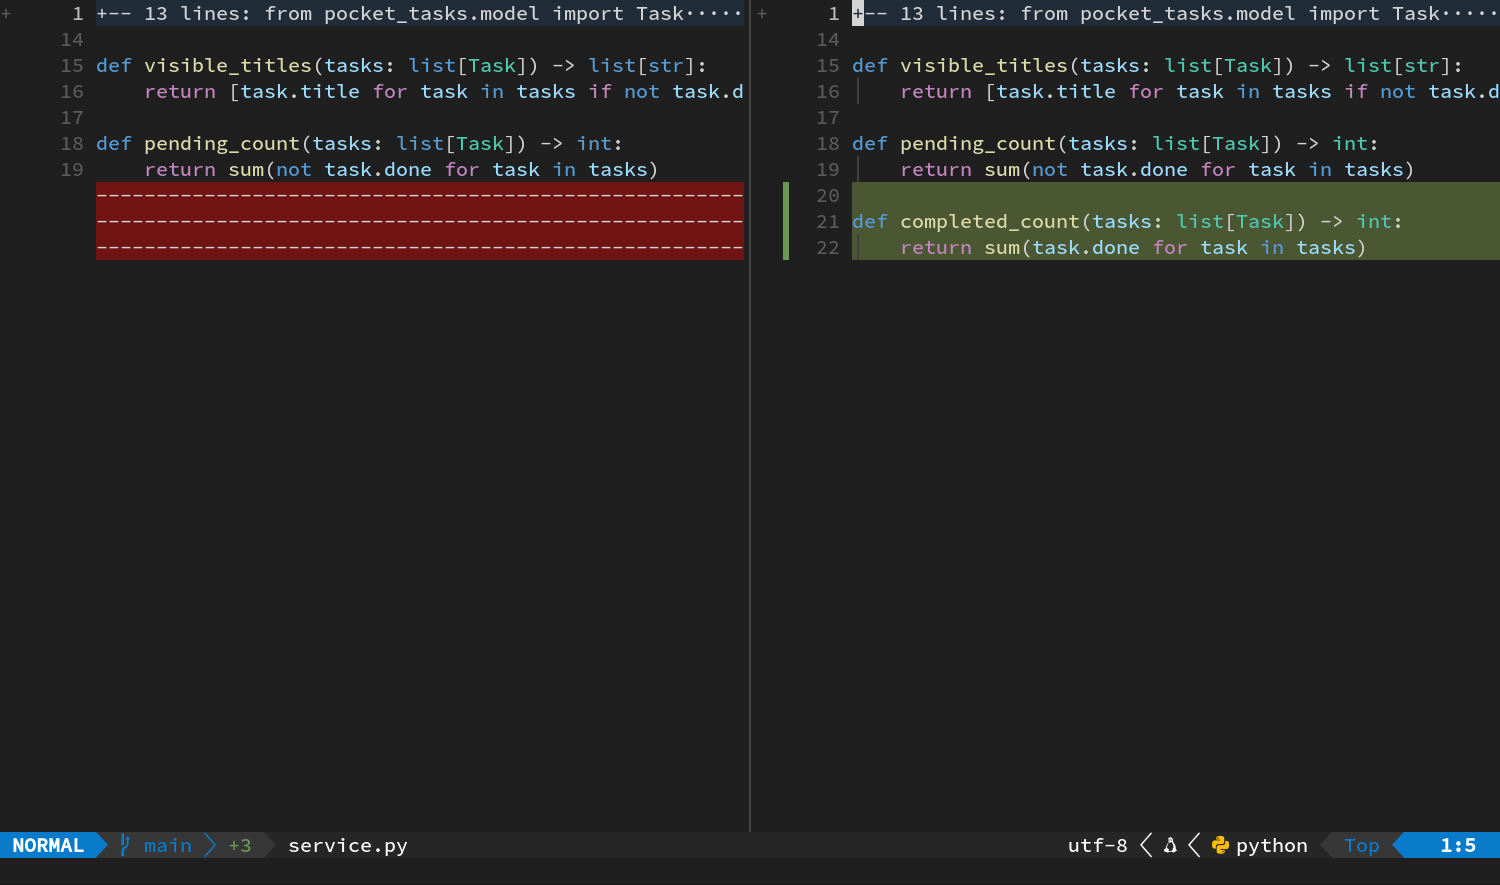This screenshot has height=885, width=1500.
Task: Click the Linux penguin fileformat icon
Action: pyautogui.click(x=1170, y=845)
